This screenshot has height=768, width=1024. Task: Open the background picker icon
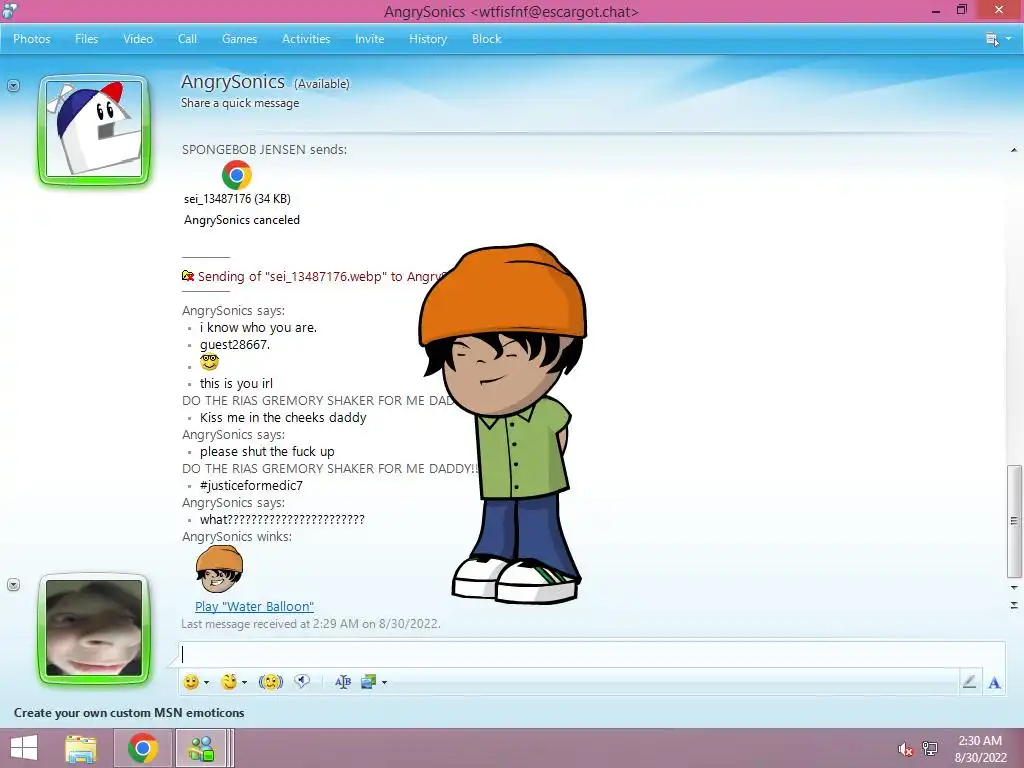coord(368,682)
